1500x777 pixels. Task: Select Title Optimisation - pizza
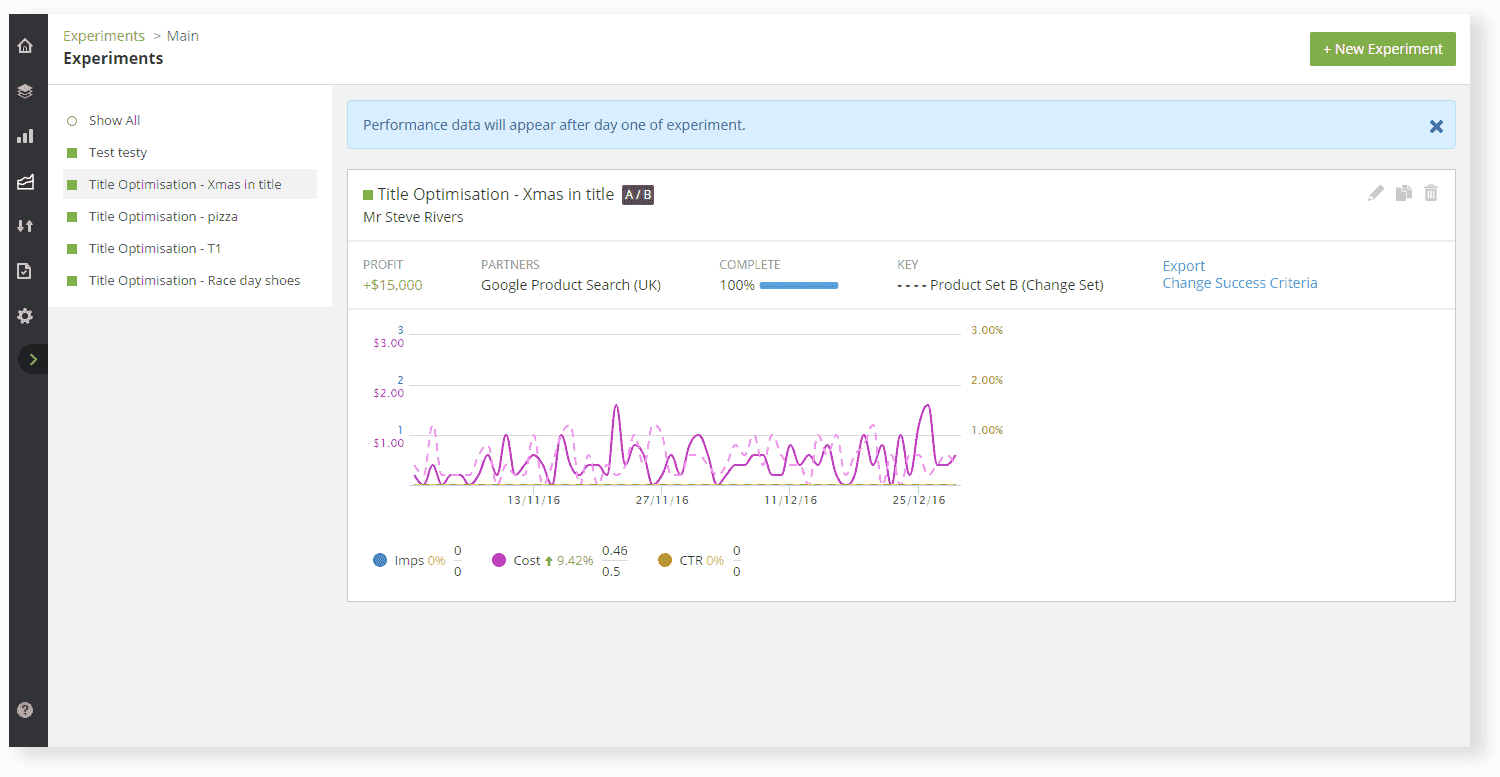coord(163,217)
